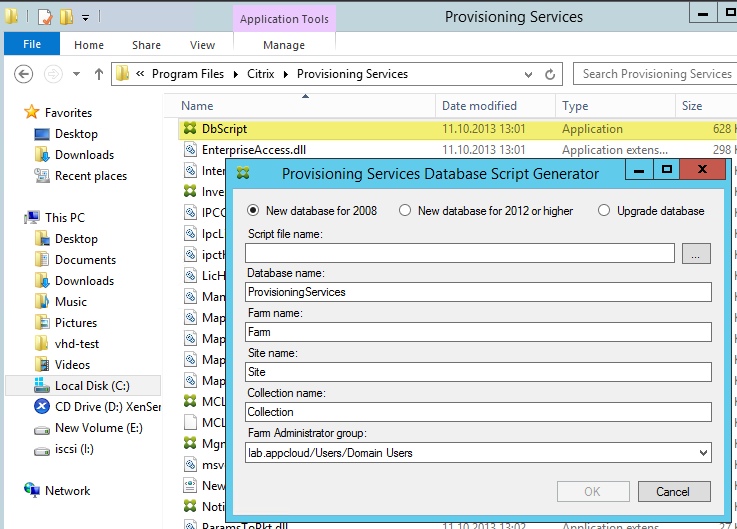Open Documents folder under This PC
This screenshot has width=737, height=529.
[x=85, y=260]
